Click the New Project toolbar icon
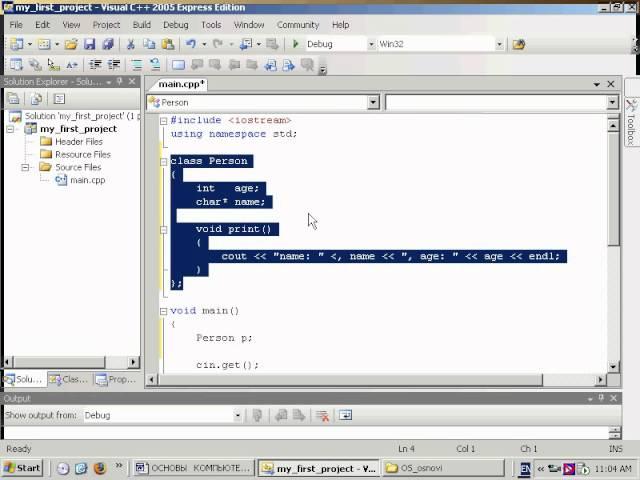 coord(16,44)
